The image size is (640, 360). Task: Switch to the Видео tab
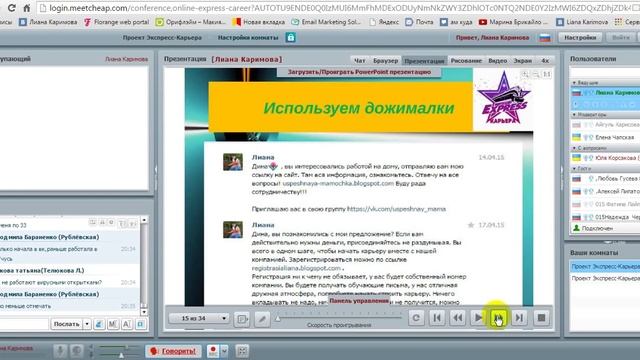[x=498, y=60]
